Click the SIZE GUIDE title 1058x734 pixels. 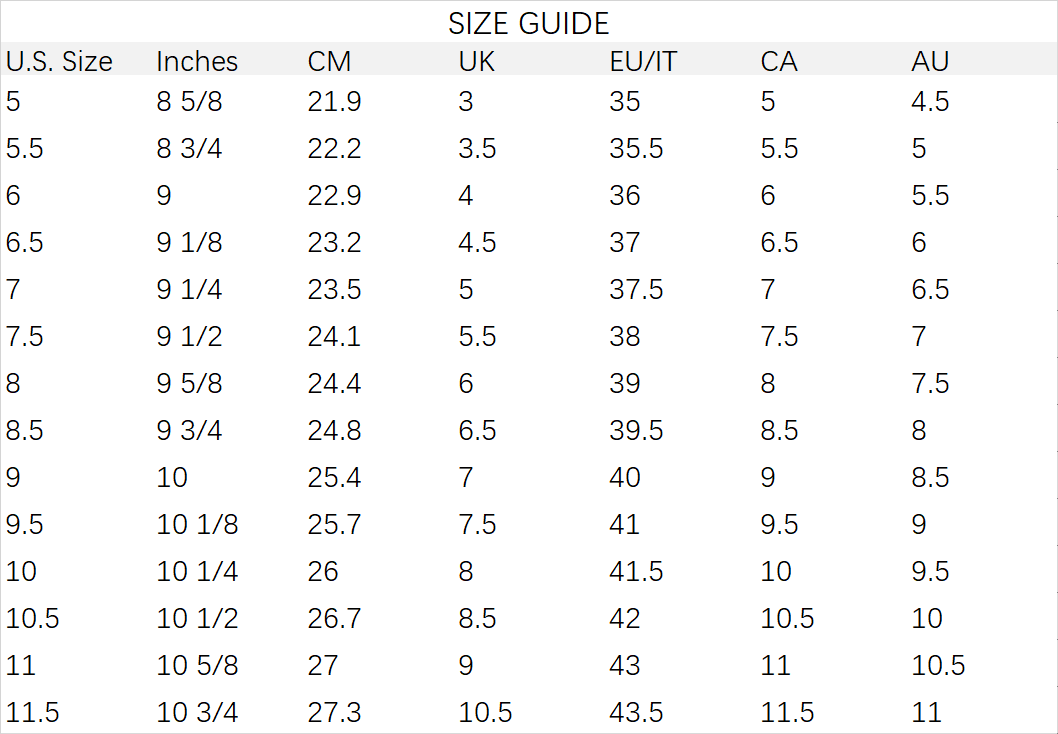click(x=528, y=22)
